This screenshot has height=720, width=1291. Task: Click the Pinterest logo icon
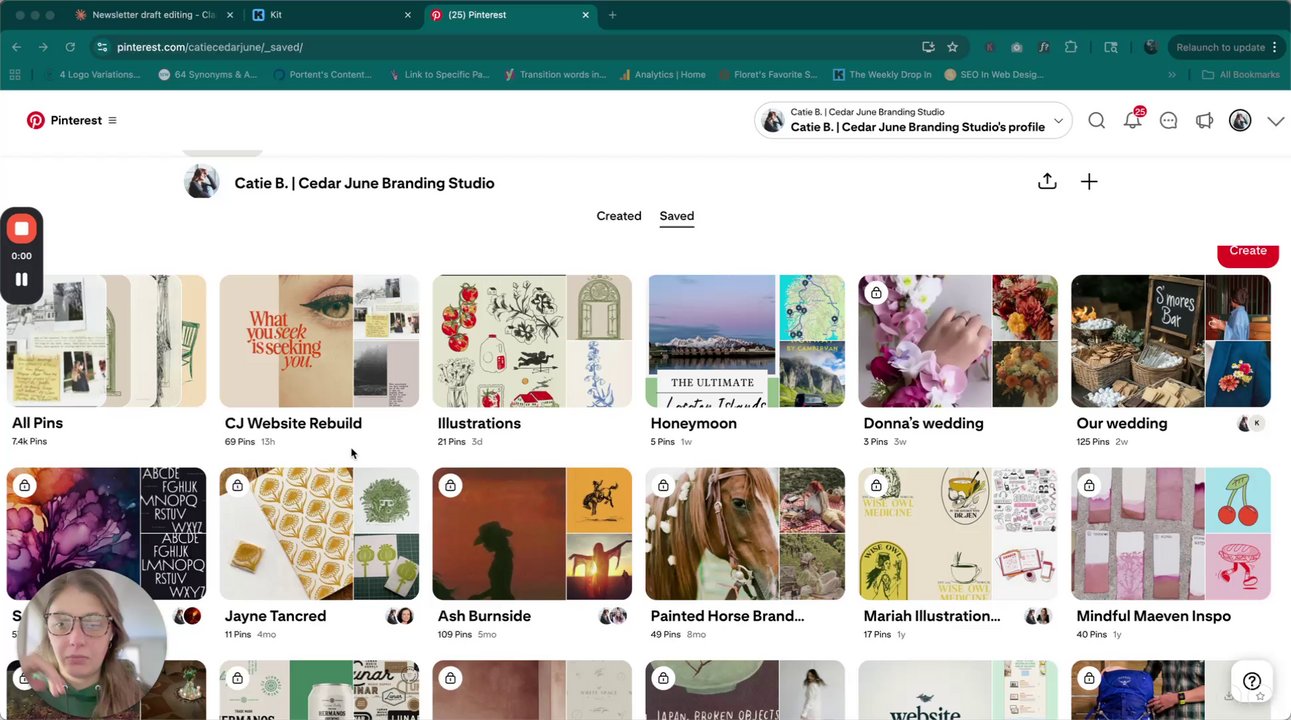point(36,120)
